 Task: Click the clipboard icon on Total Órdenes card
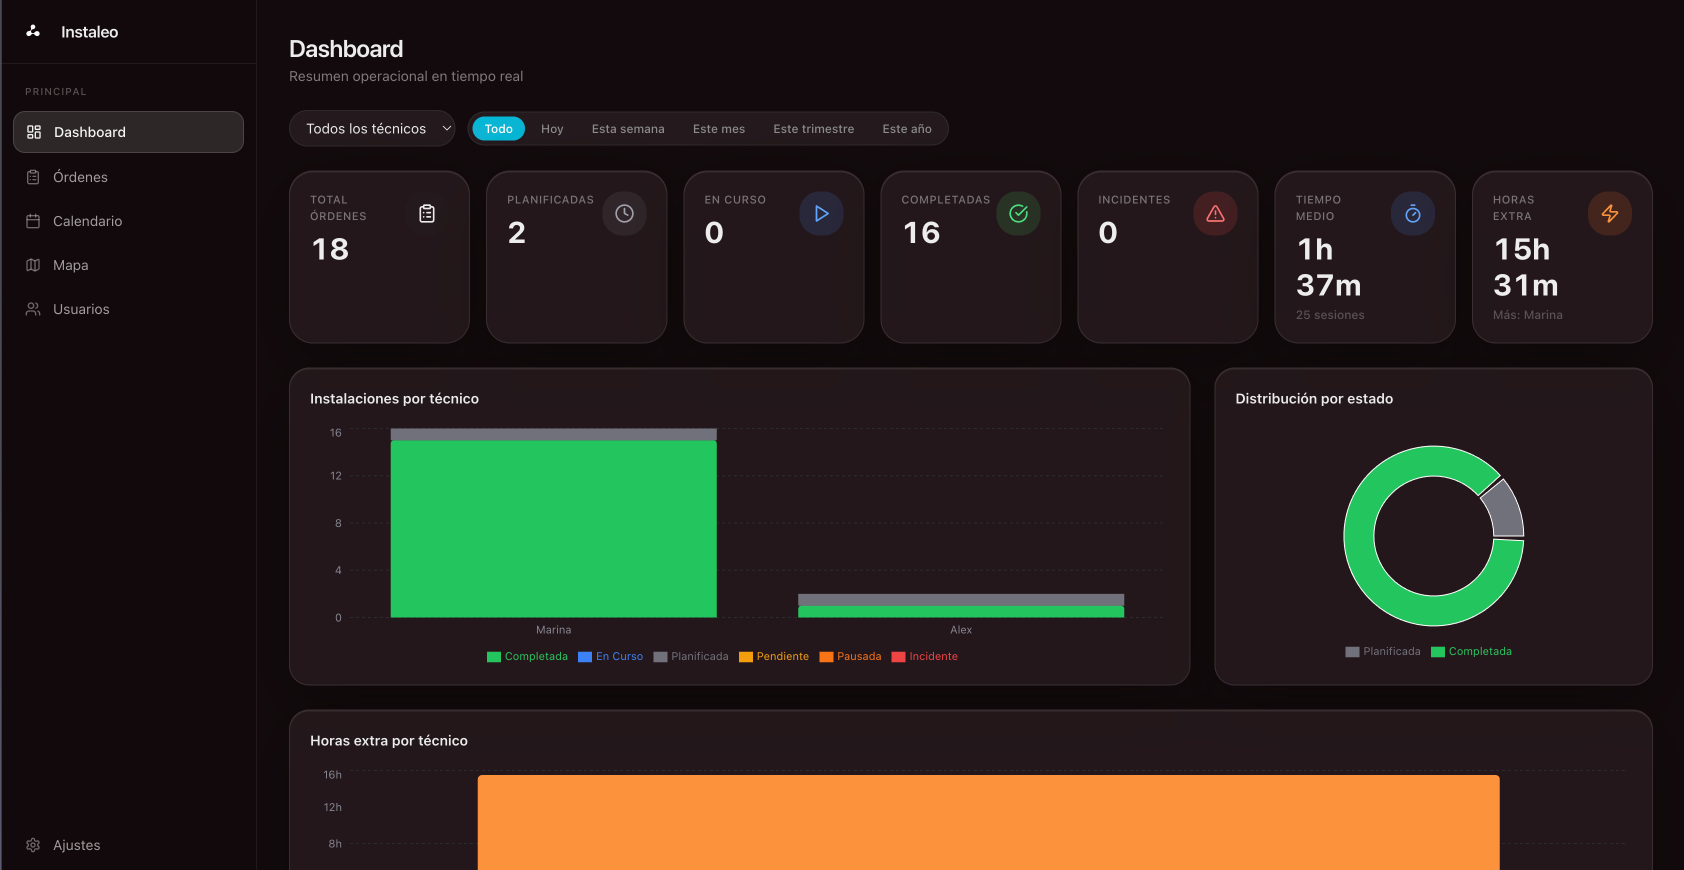tap(427, 213)
